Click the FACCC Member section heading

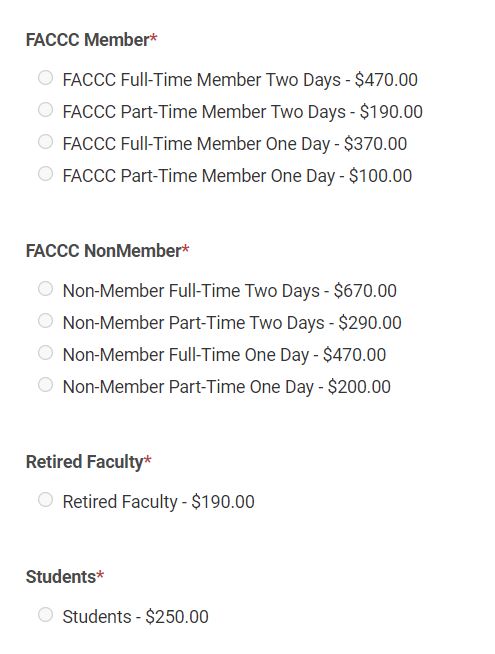tap(91, 40)
